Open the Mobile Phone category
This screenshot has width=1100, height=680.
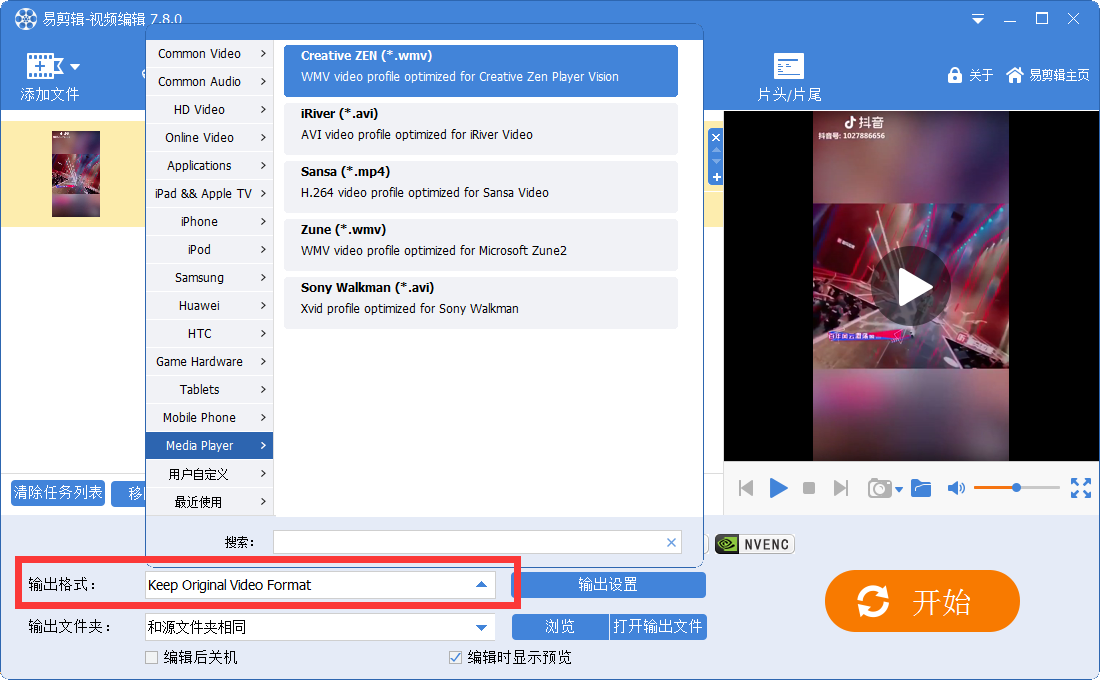(x=209, y=419)
